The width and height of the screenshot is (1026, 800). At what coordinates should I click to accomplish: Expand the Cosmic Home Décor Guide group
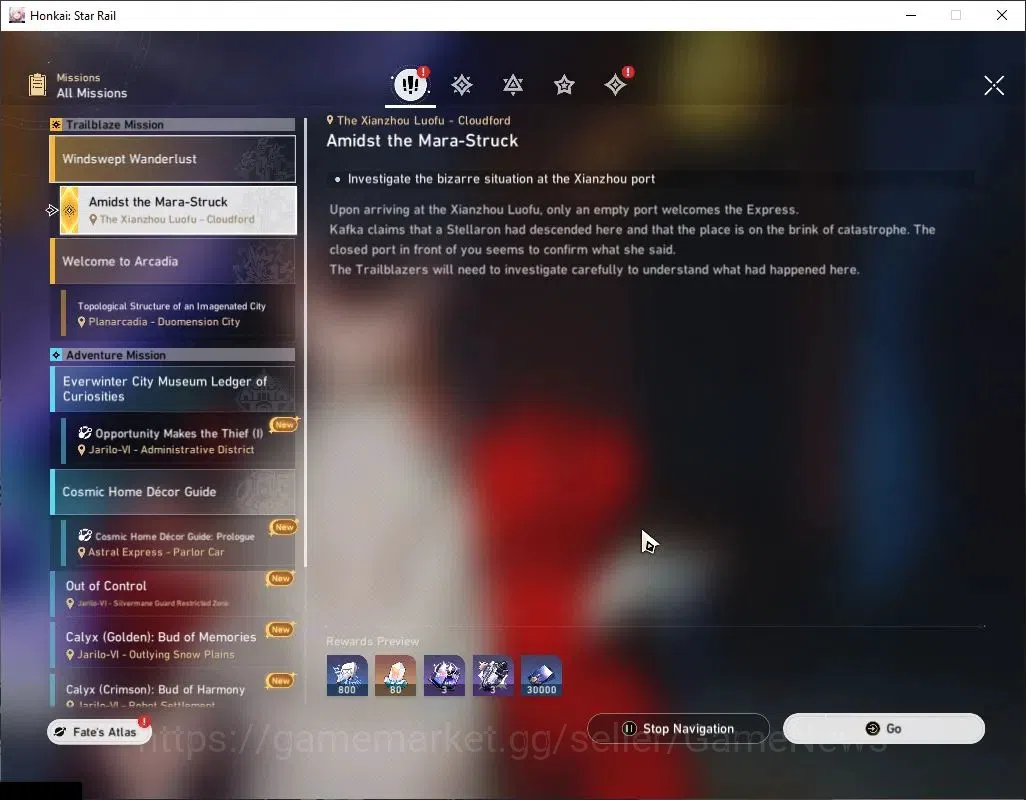tap(173, 492)
